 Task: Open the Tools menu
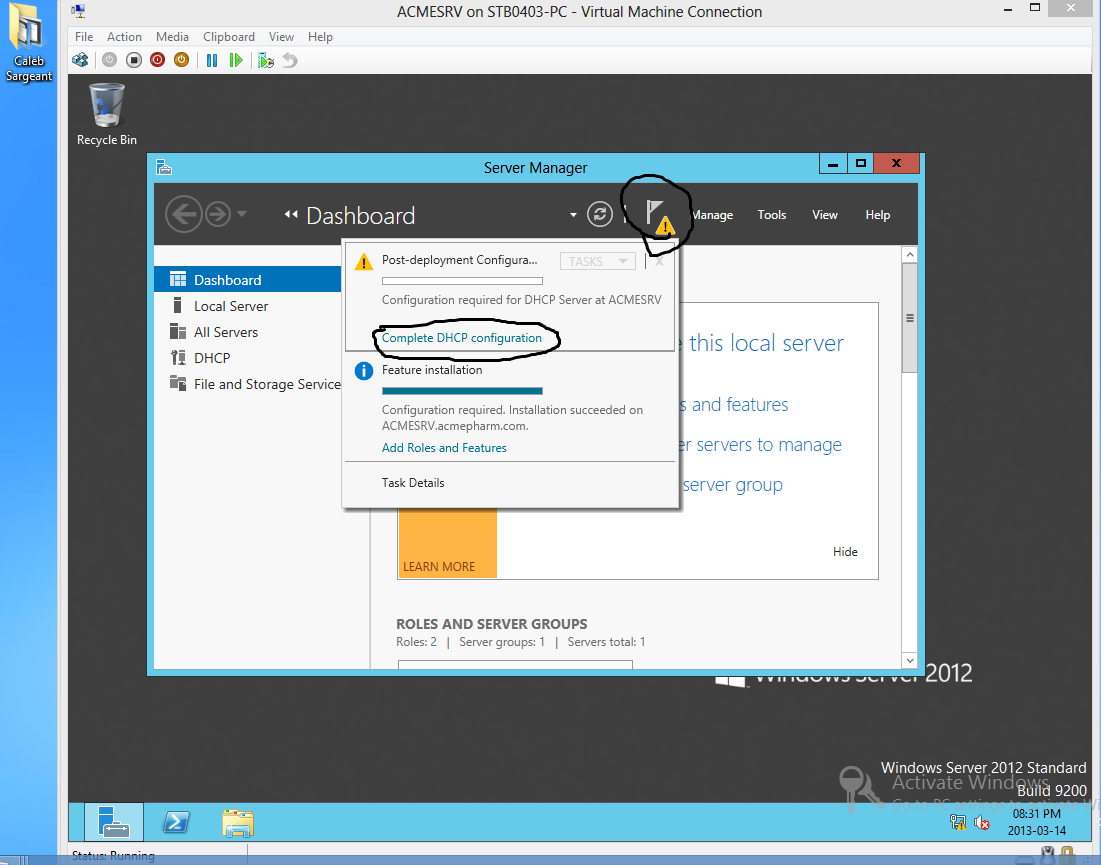772,215
